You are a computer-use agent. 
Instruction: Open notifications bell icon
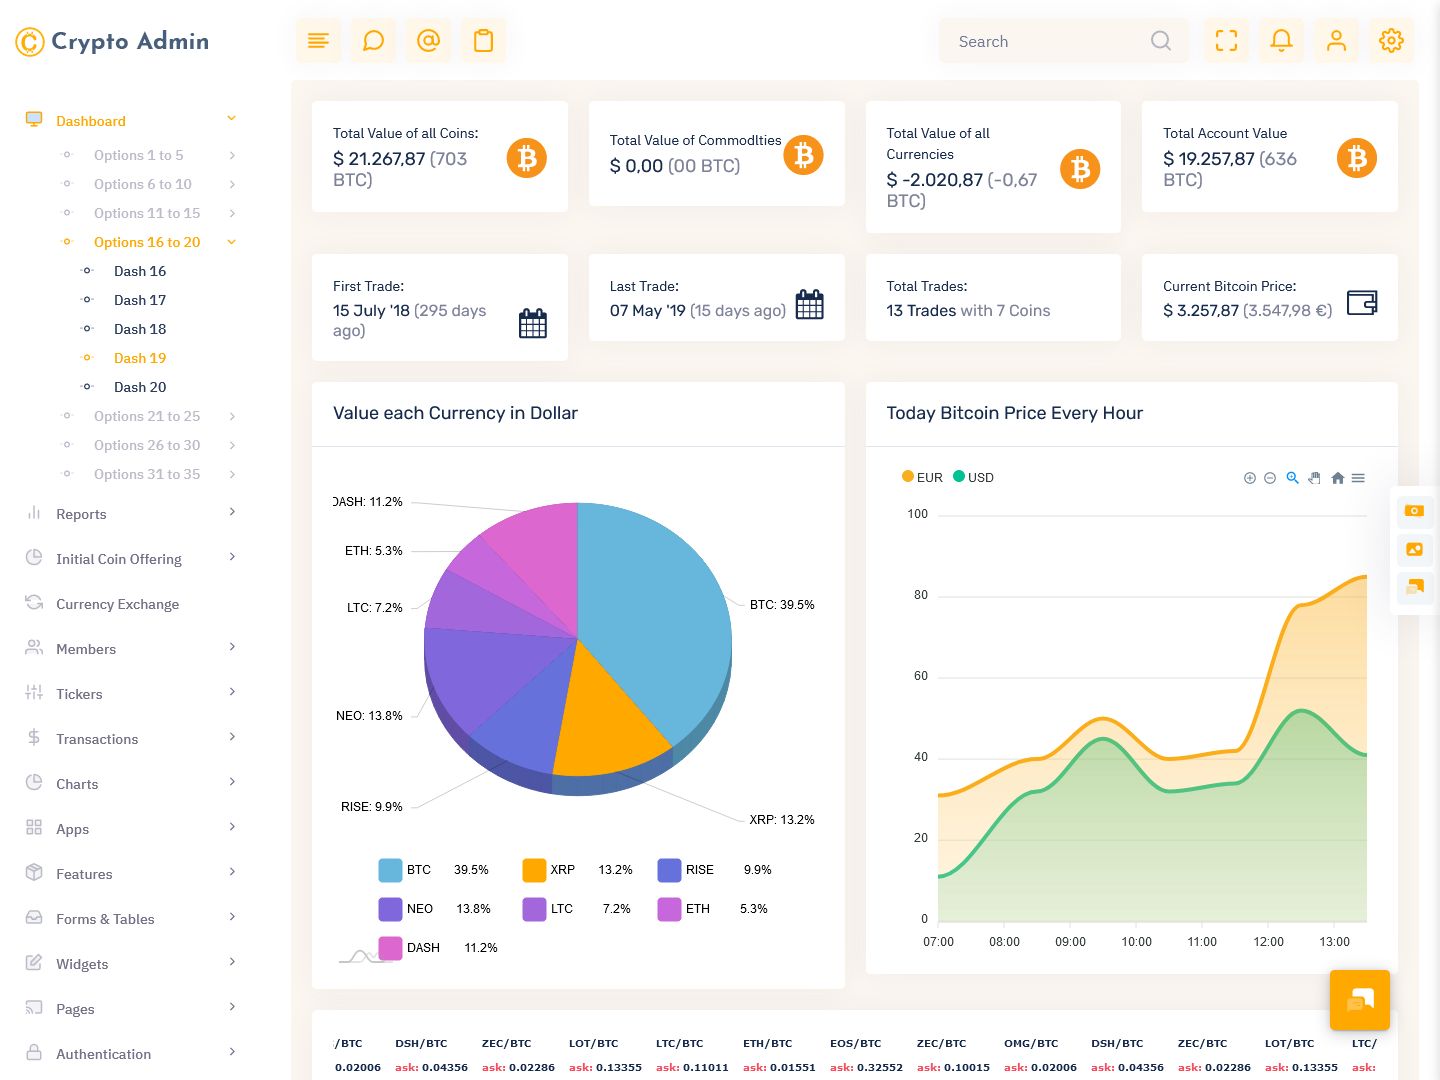(x=1281, y=41)
